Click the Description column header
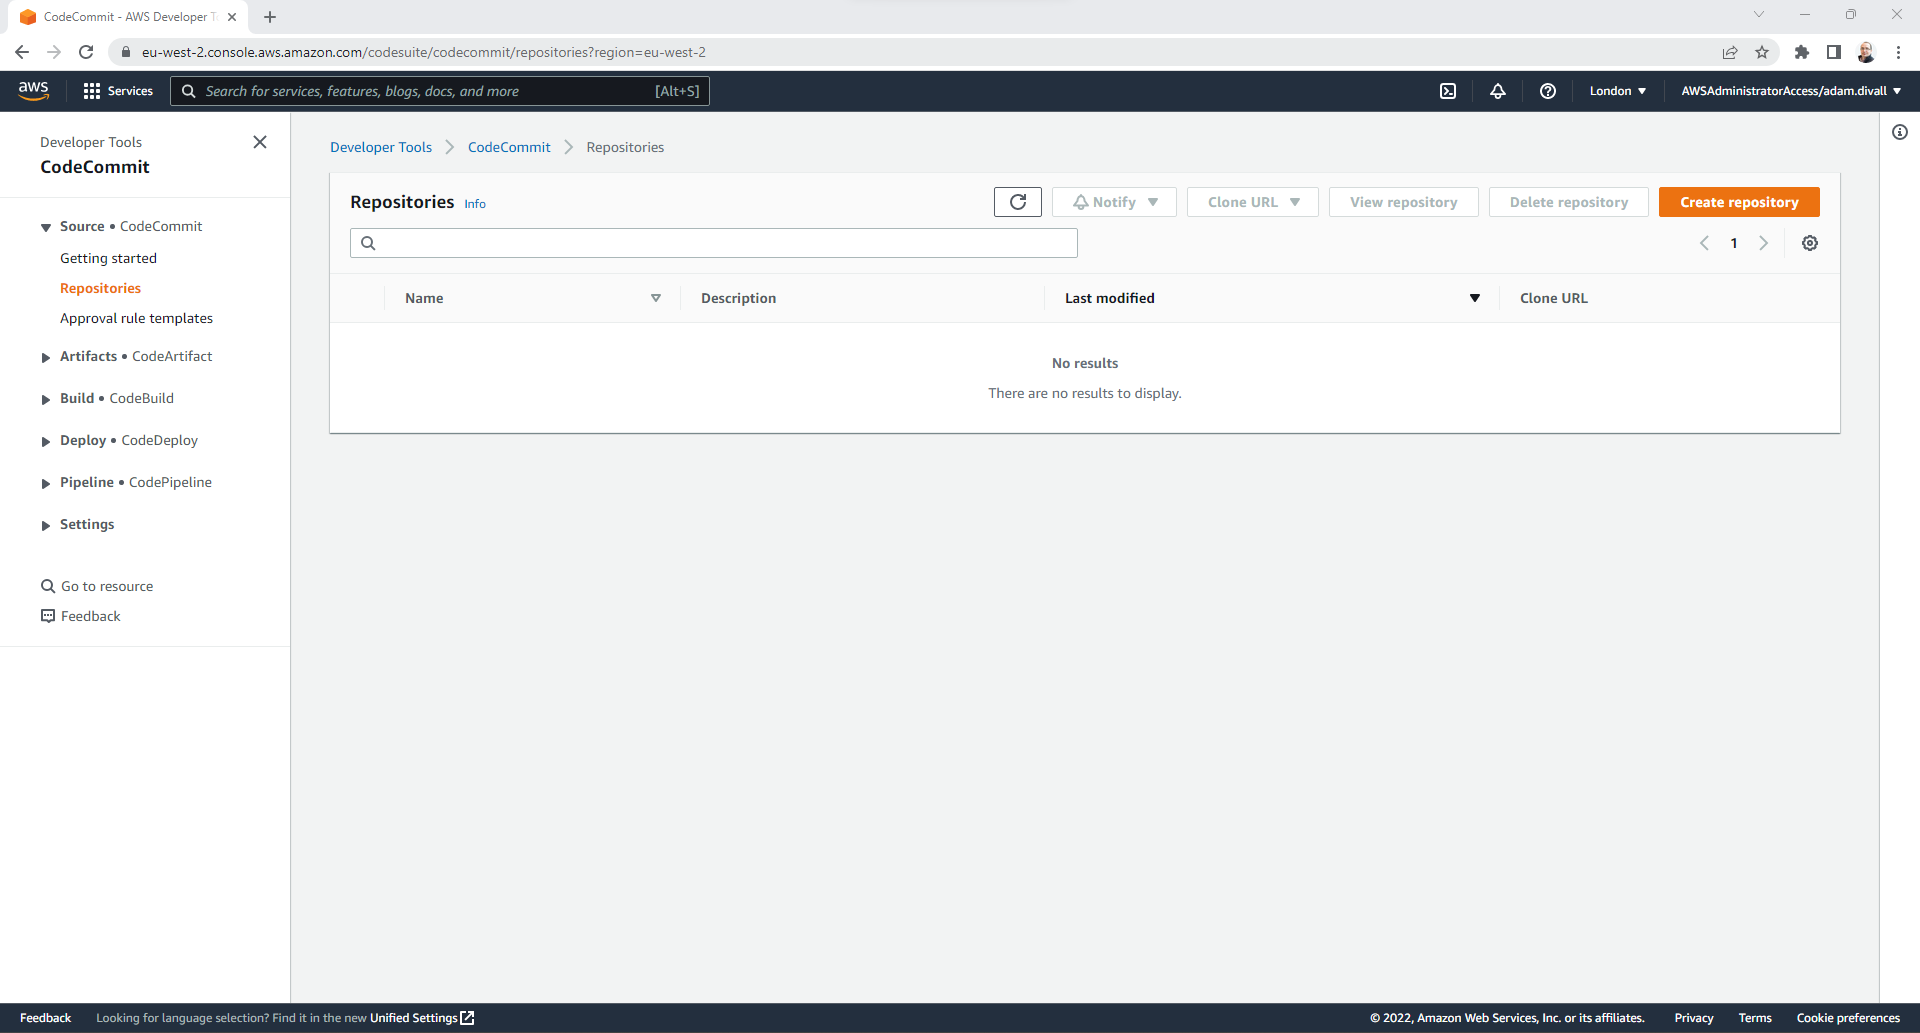1920x1033 pixels. pyautogui.click(x=738, y=298)
